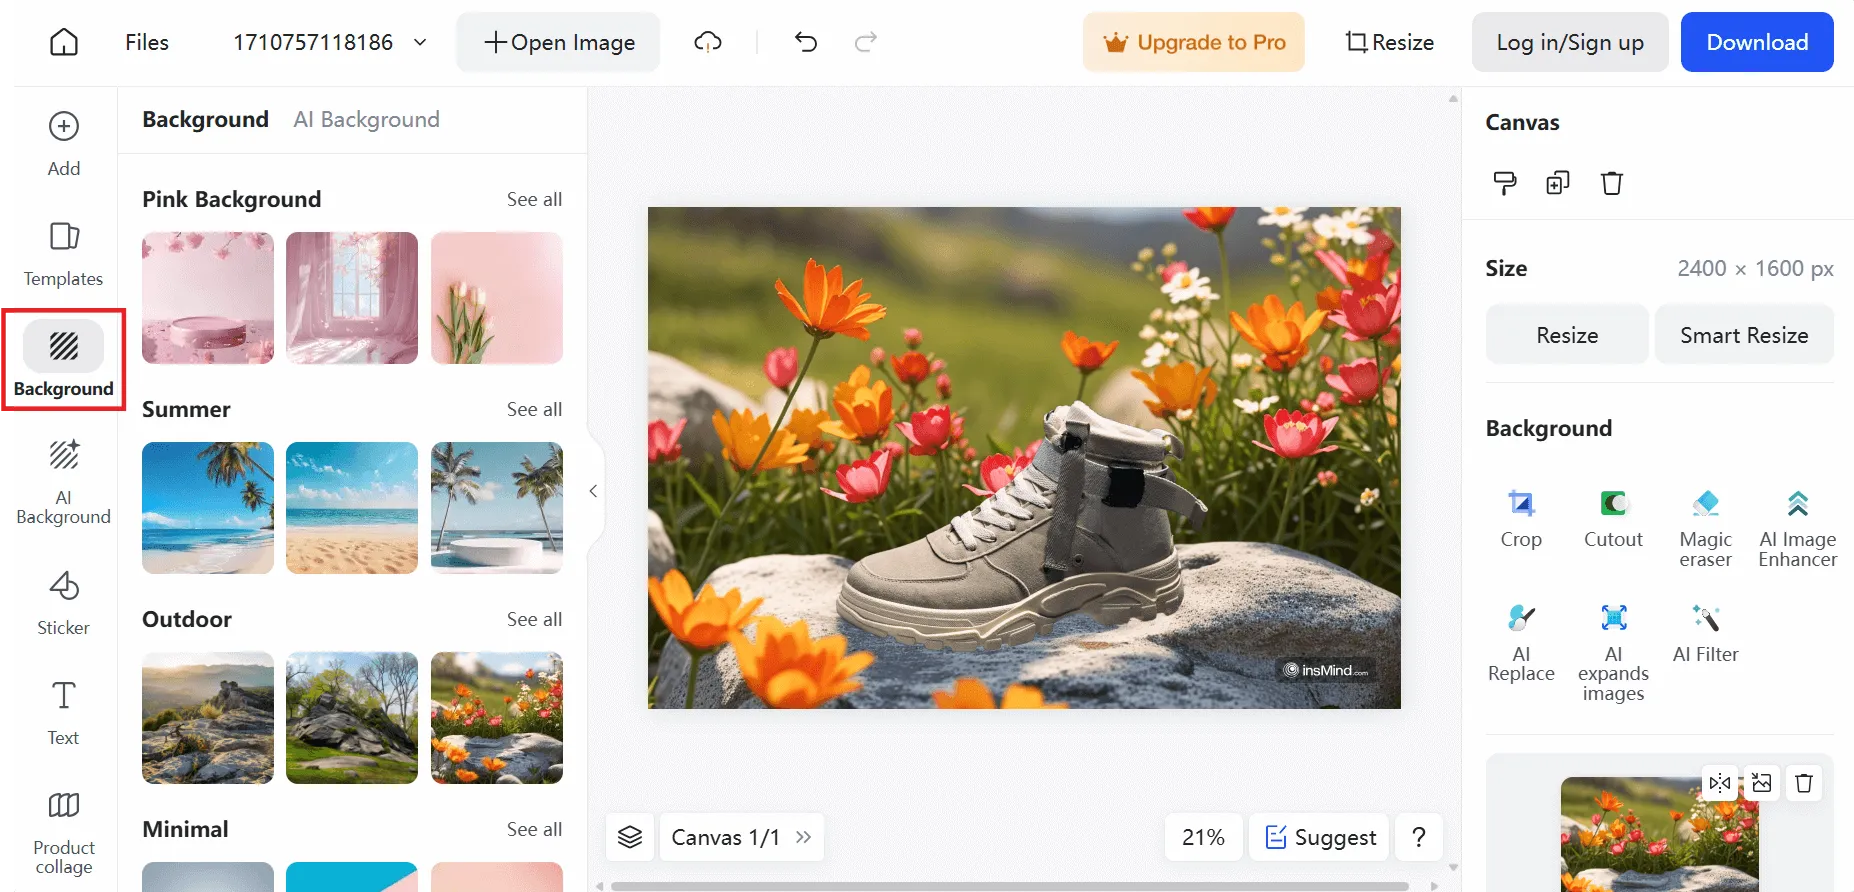Click Upgrade to Pro
This screenshot has width=1854, height=892.
click(1194, 42)
